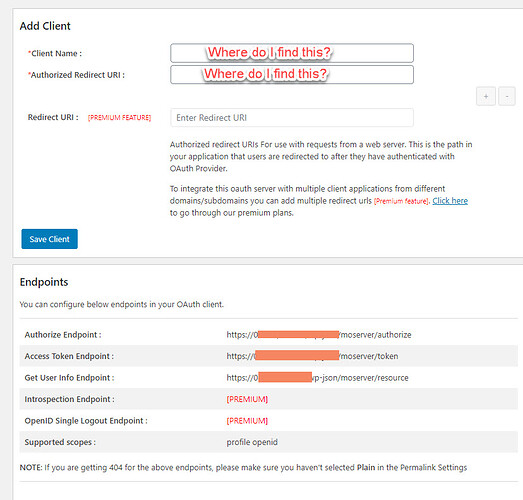The width and height of the screenshot is (523, 500).
Task: Click the Redirect URI label
Action: pos(53,117)
